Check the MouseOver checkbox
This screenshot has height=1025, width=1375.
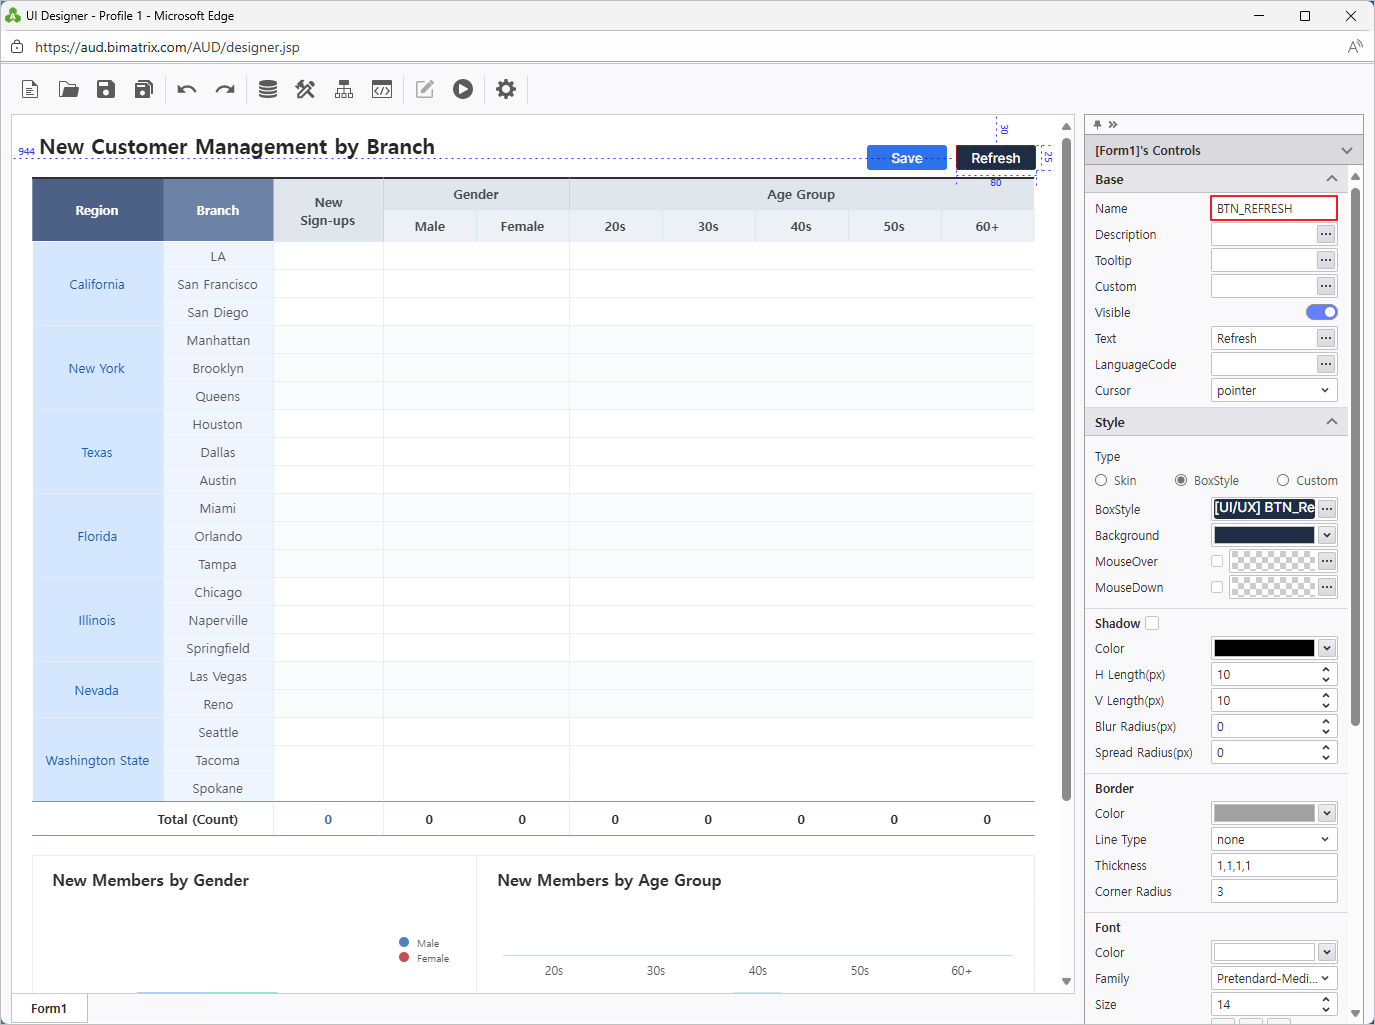[x=1217, y=562]
